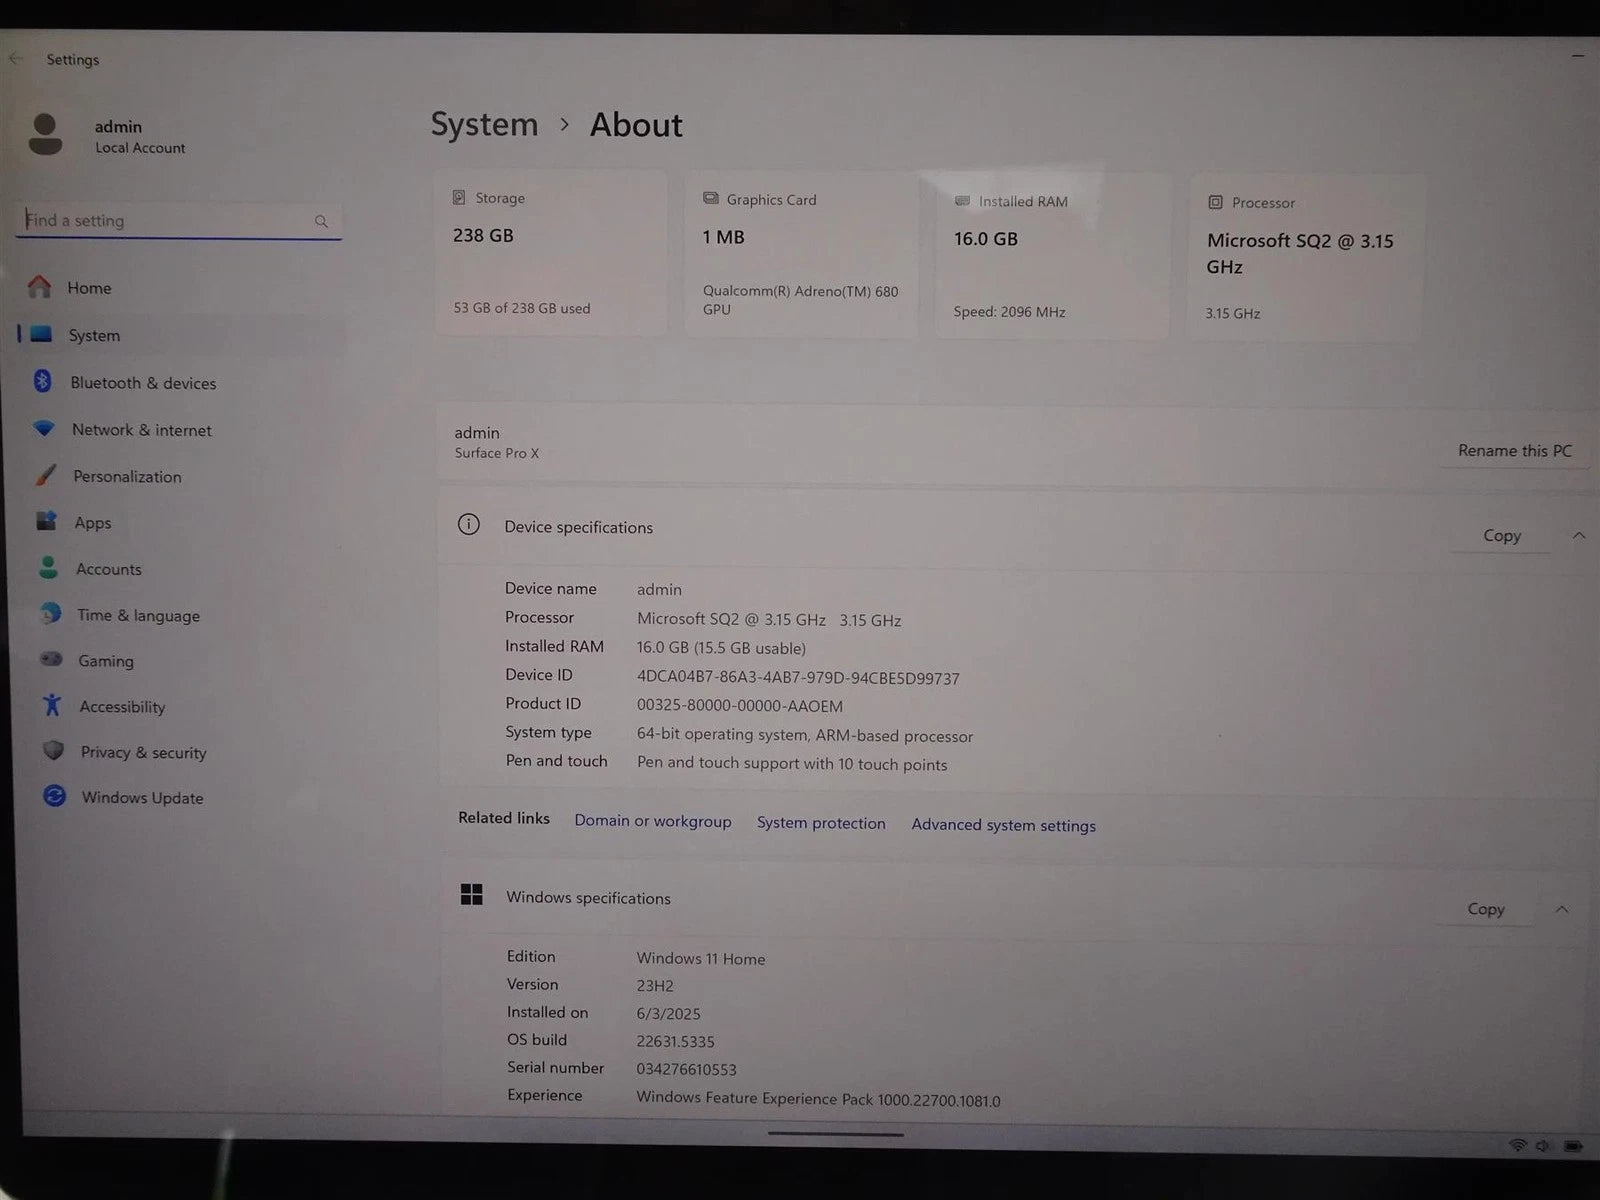Viewport: 1600px width, 1200px height.
Task: Click the Storage card icon
Action: click(459, 197)
